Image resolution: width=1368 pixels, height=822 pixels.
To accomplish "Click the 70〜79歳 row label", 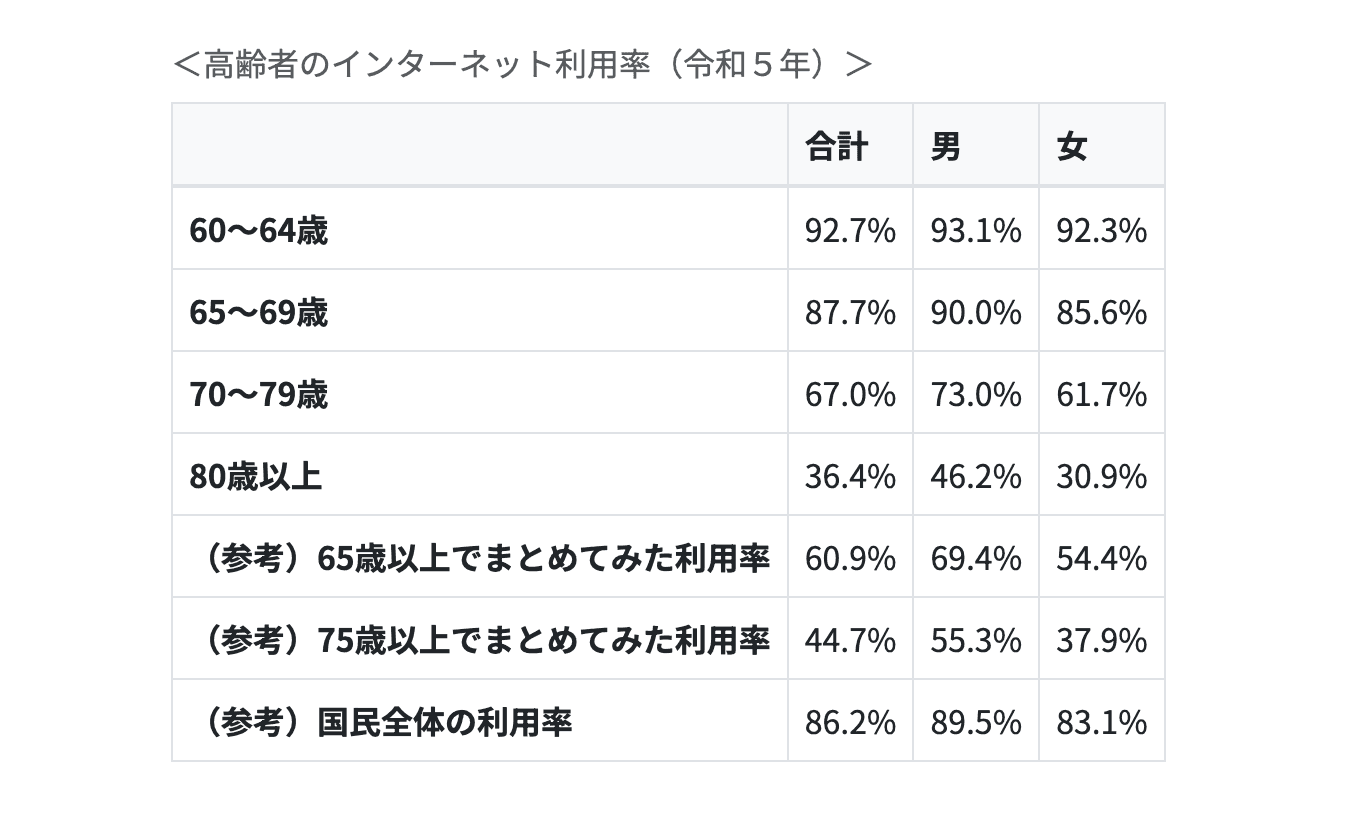I will click(259, 395).
